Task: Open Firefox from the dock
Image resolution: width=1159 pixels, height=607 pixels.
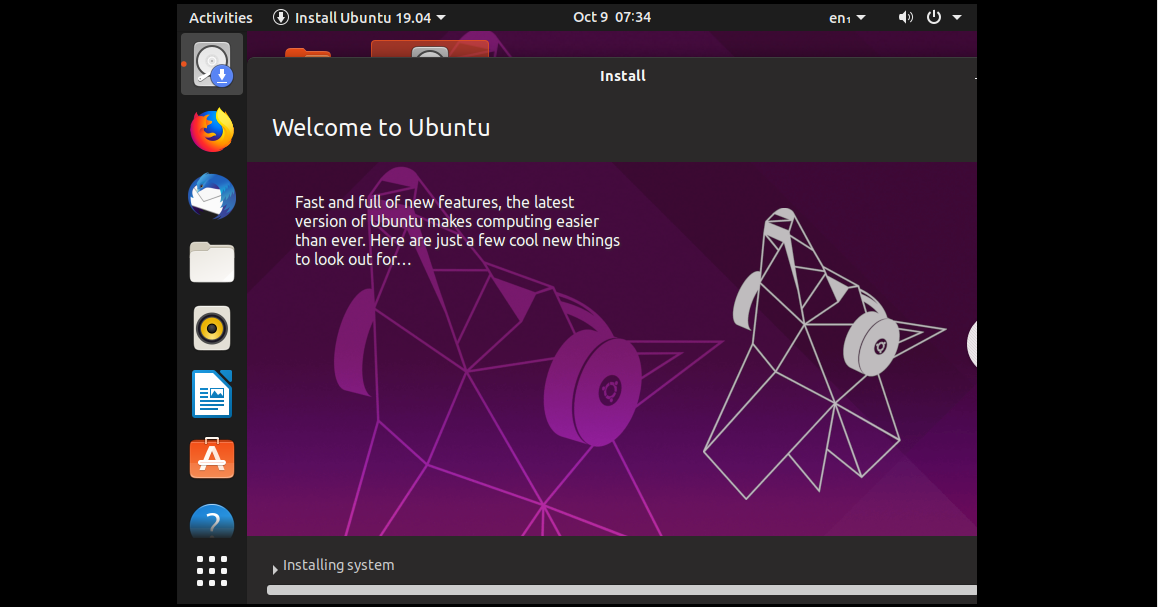Action: click(211, 129)
